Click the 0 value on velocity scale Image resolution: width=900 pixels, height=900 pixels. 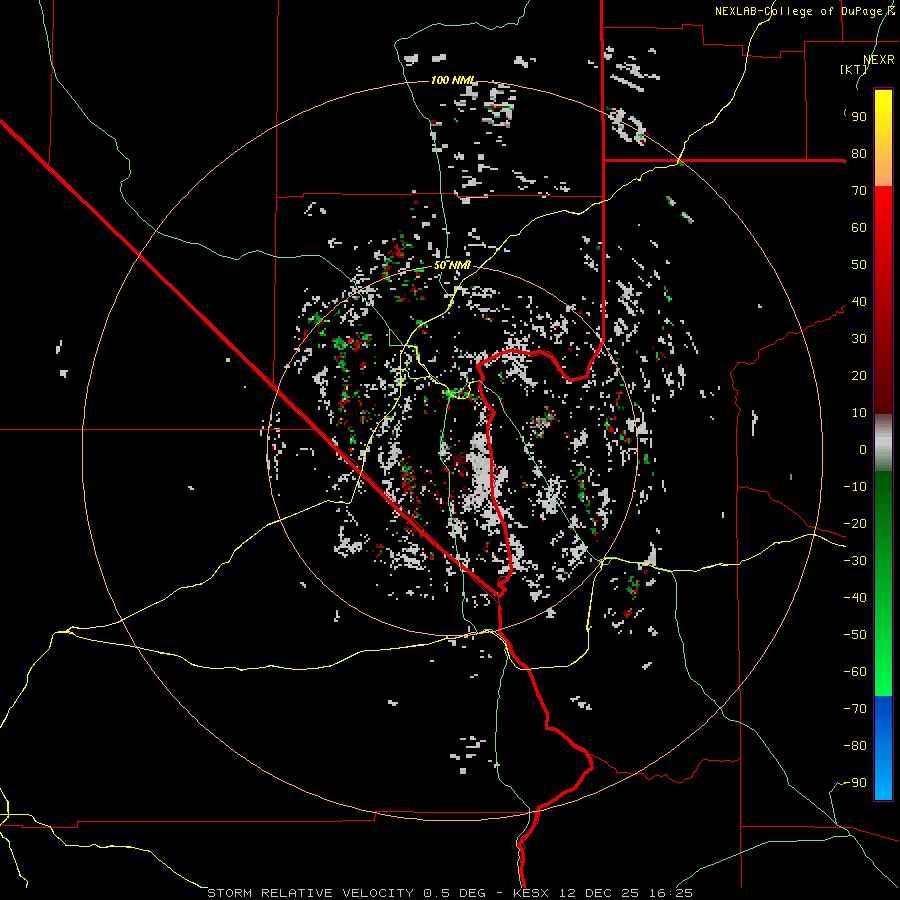[863, 450]
